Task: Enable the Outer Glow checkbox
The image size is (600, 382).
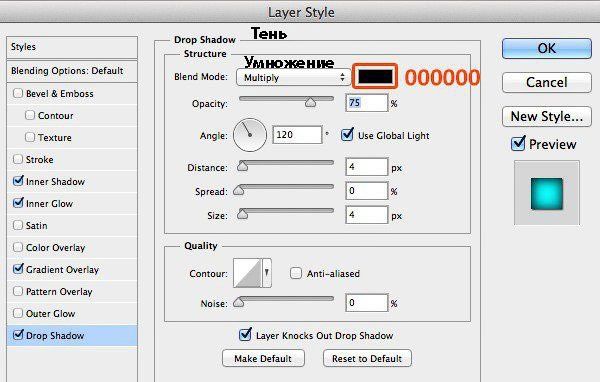Action: tap(18, 313)
